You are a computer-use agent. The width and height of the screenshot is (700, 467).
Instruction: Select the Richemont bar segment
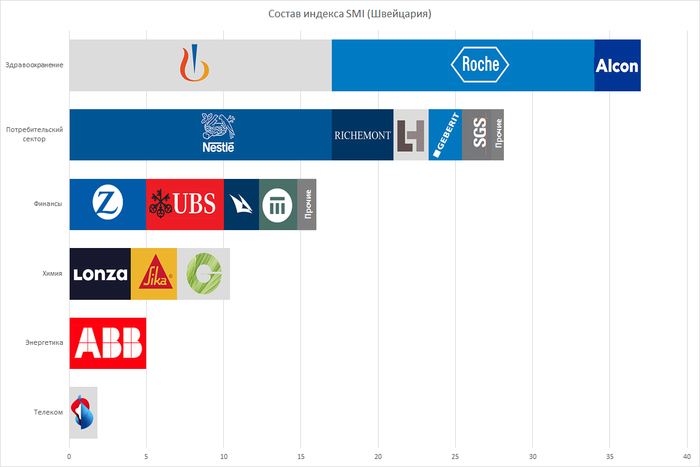point(362,134)
